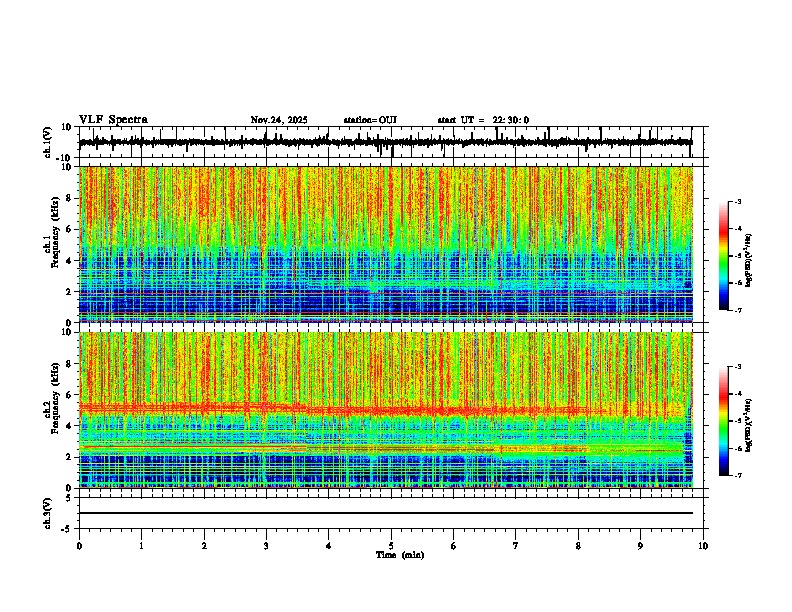Click time-axis tick label "9"
The image size is (792, 612).
[640, 546]
